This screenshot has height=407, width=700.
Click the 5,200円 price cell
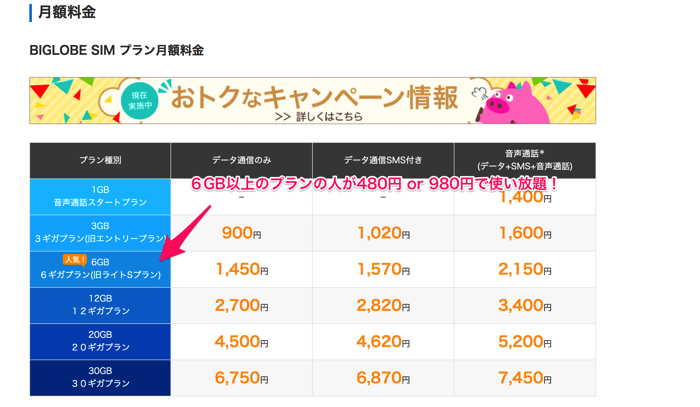click(525, 341)
